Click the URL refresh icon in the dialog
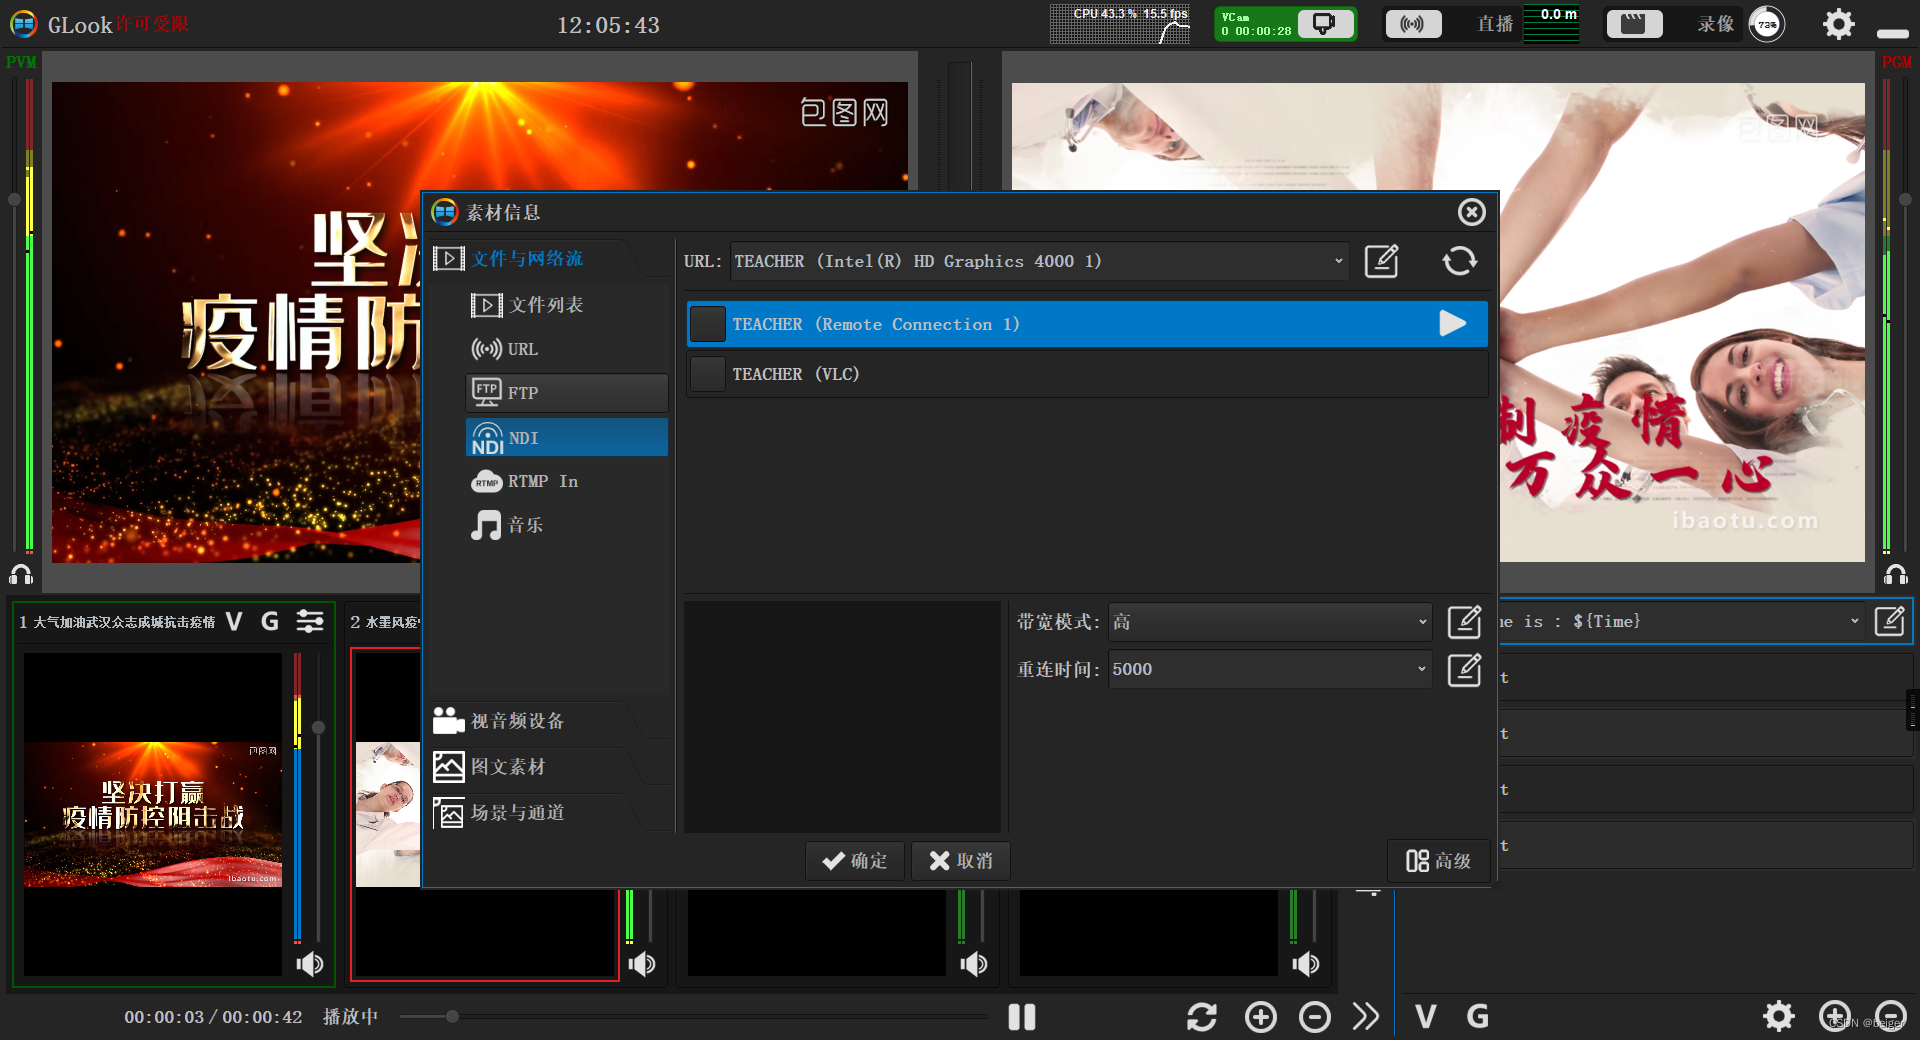This screenshot has height=1040, width=1920. [1459, 261]
